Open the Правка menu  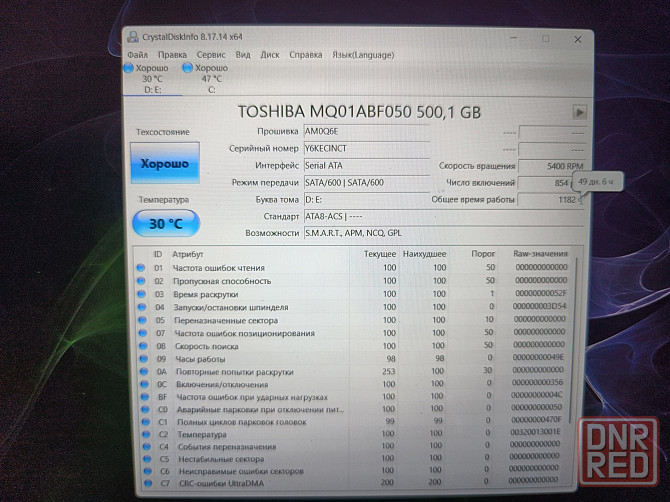tap(172, 55)
